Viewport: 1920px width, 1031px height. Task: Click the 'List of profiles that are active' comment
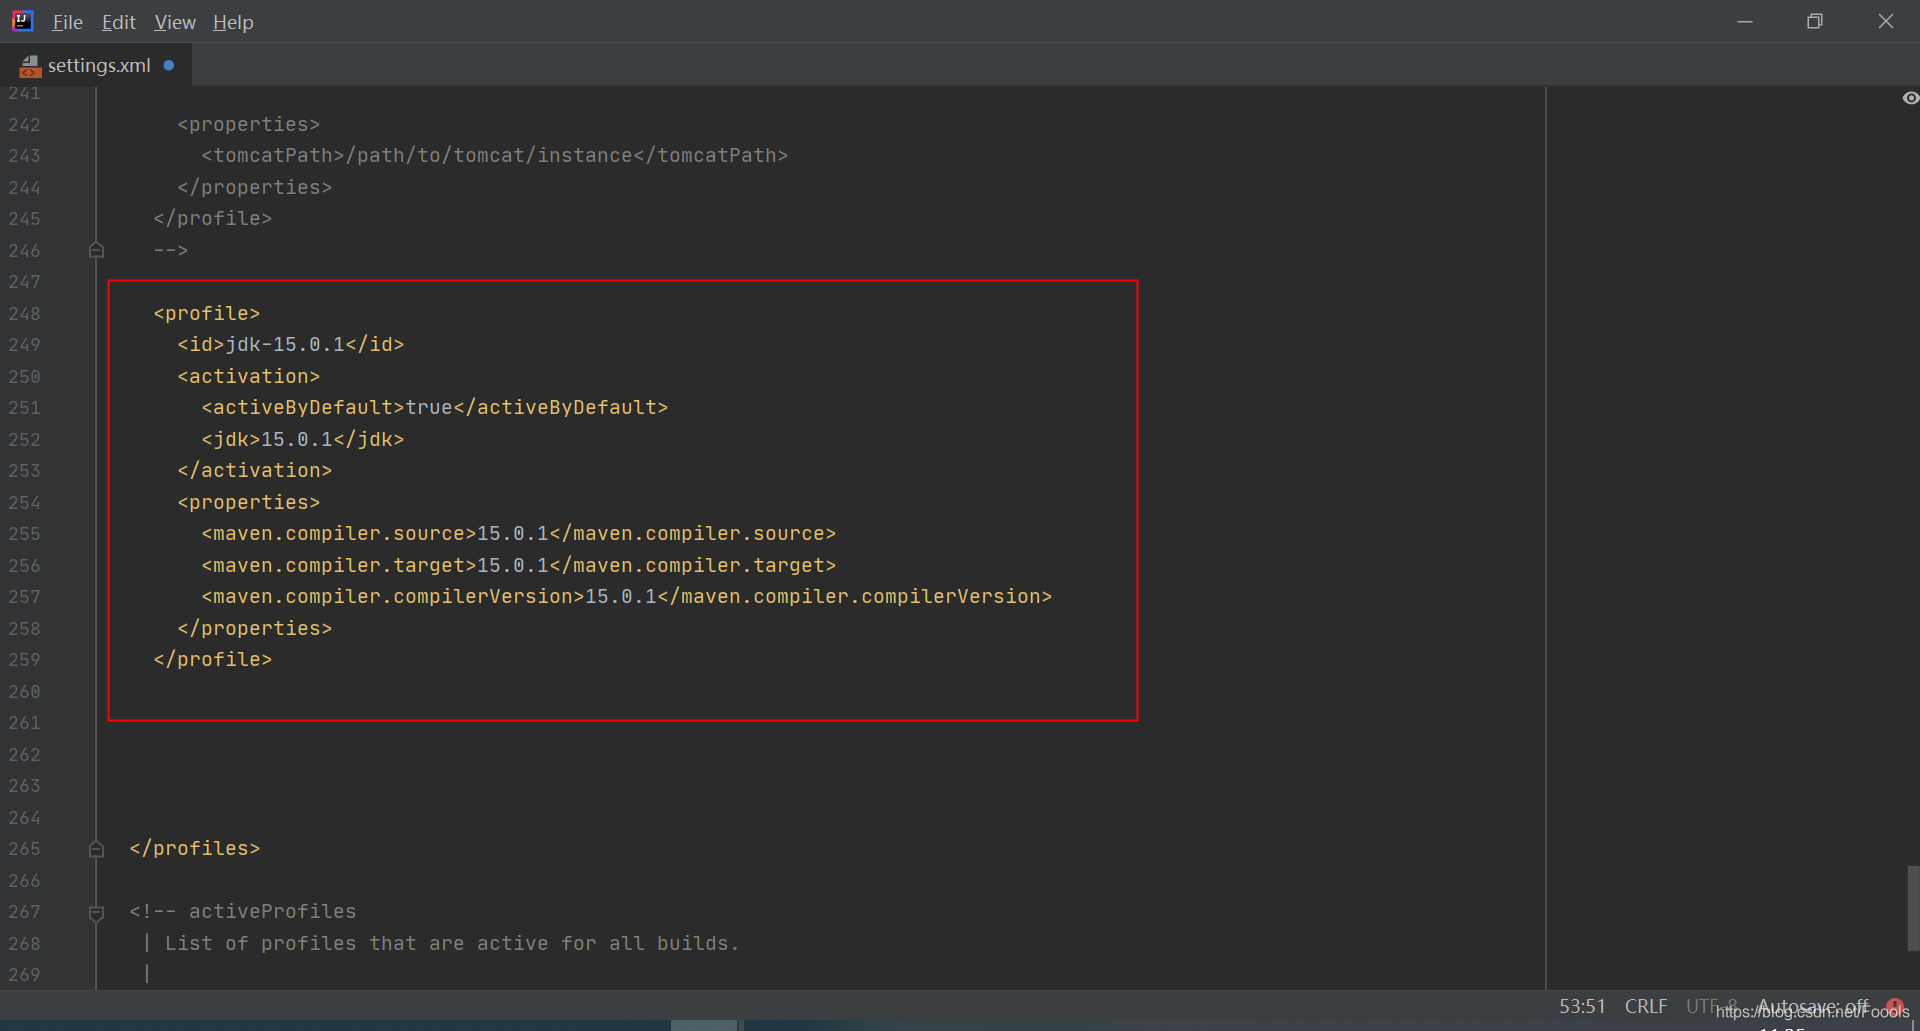[452, 944]
